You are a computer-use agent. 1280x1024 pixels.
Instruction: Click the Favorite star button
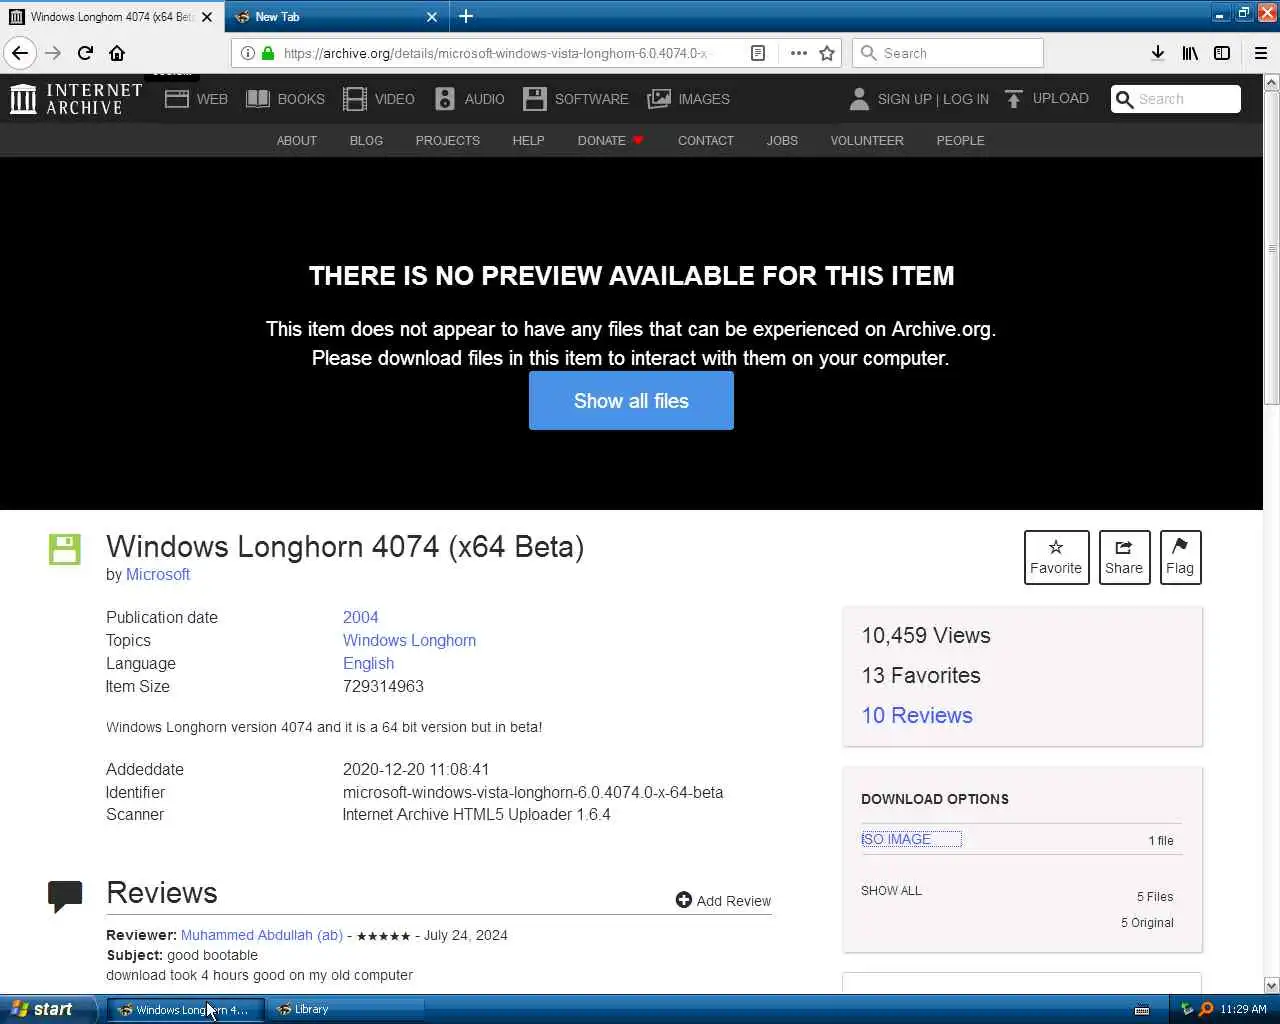click(x=1056, y=557)
